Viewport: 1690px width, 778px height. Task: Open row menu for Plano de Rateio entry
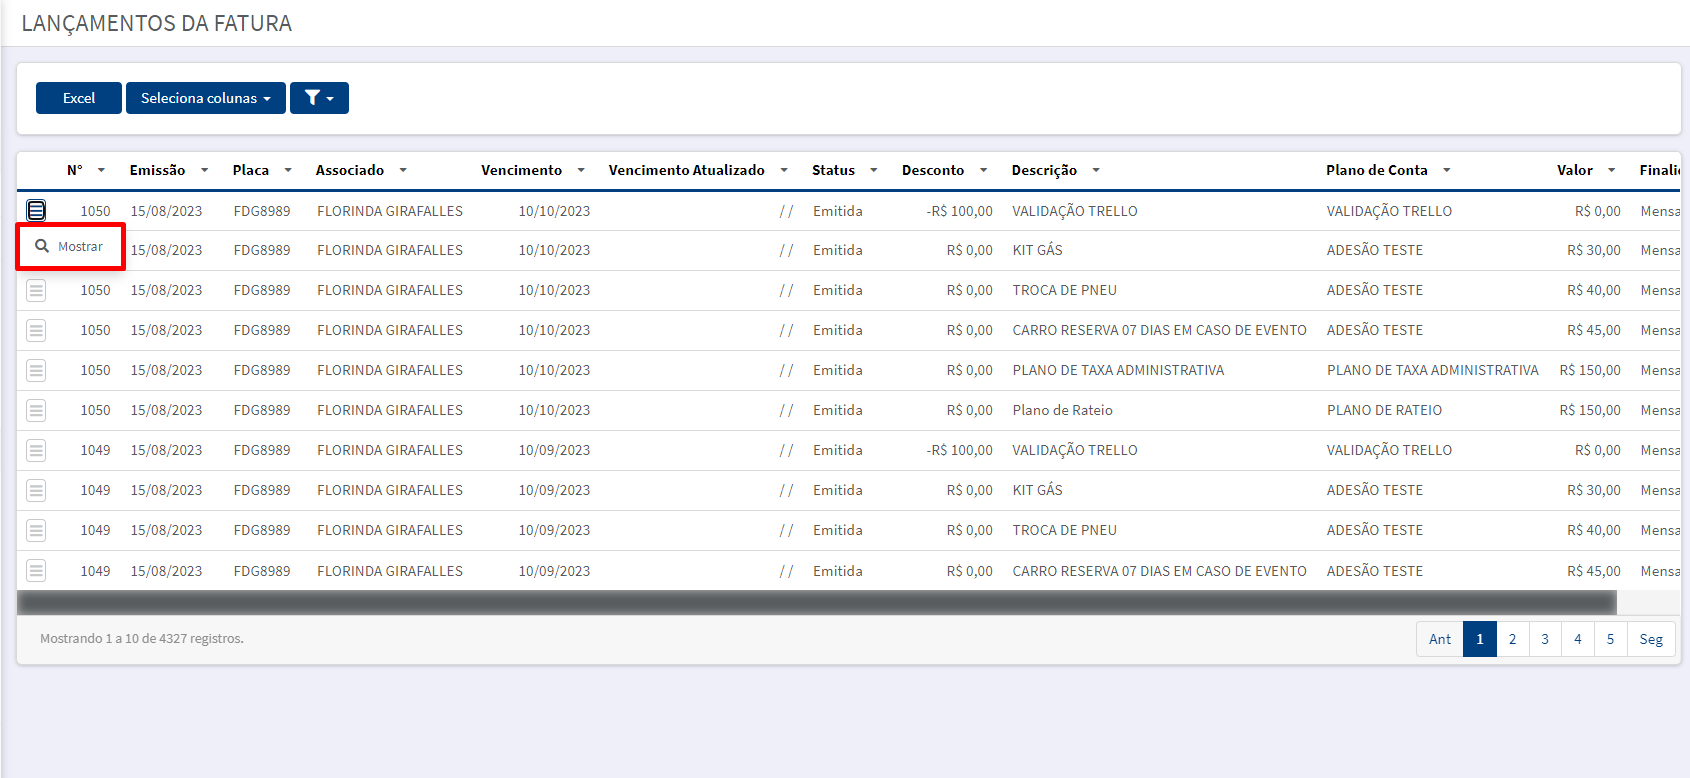tap(36, 410)
